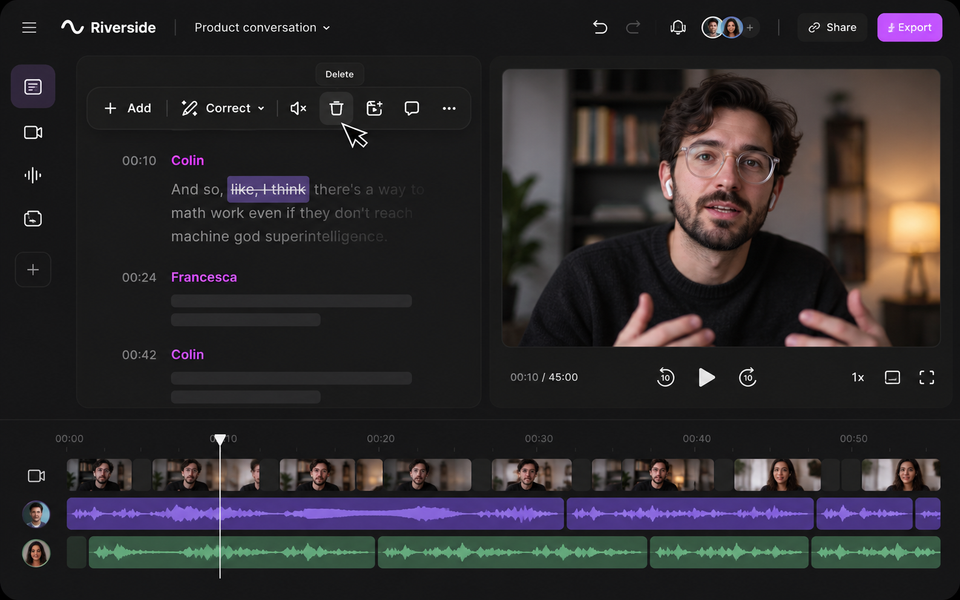Click the male collaborator avatar in header
Viewport: 960px width, 600px height.
[x=712, y=28]
